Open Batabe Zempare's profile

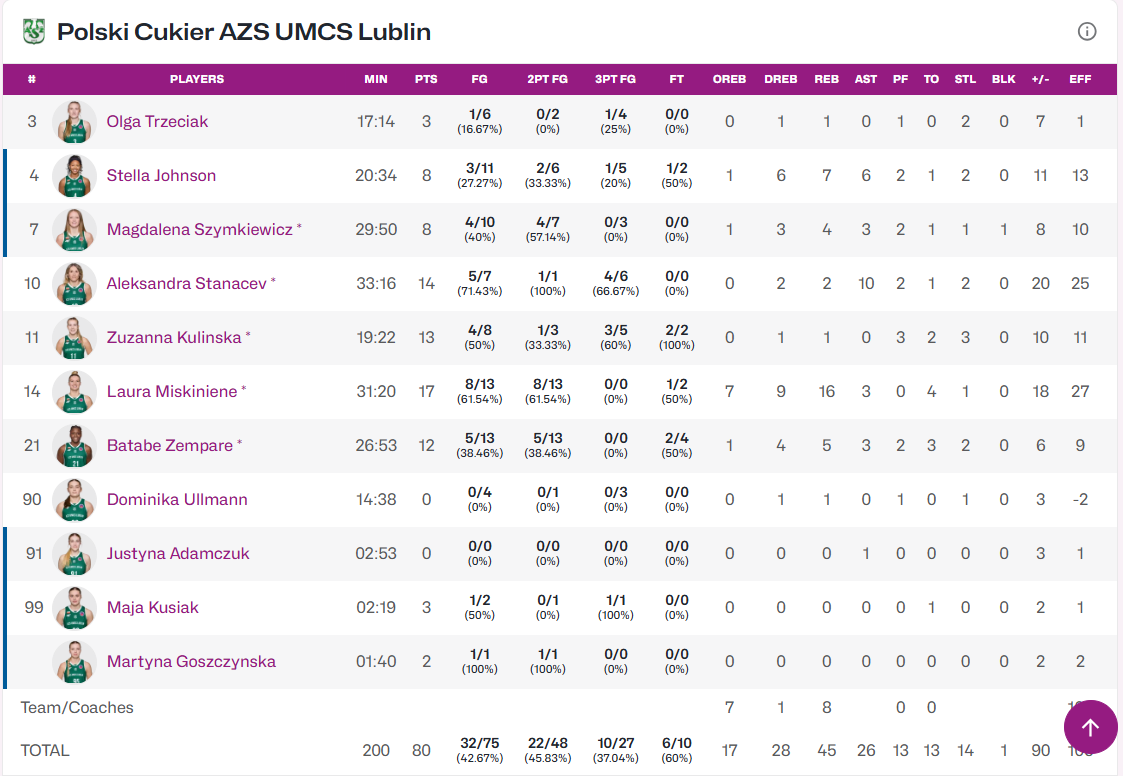tap(170, 446)
